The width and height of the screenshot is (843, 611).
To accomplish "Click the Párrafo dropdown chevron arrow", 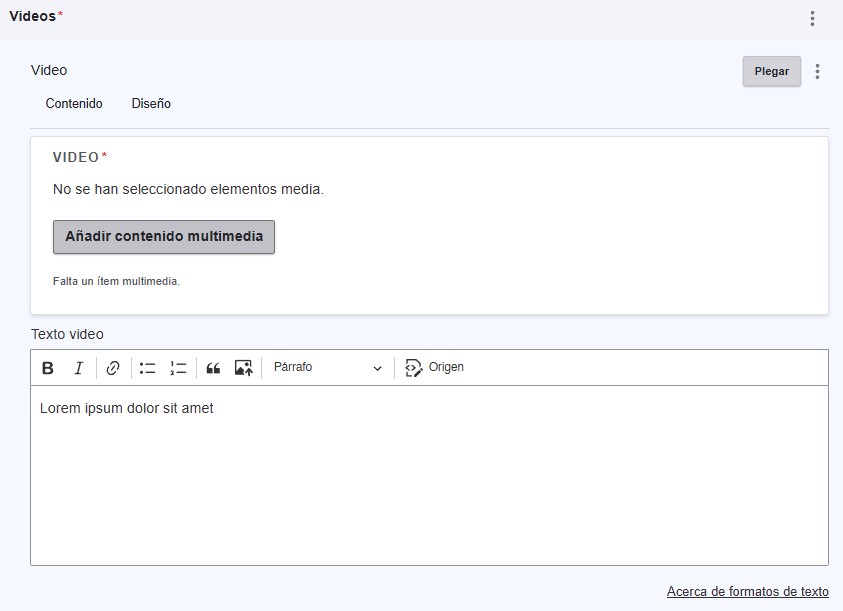I will click(x=377, y=368).
